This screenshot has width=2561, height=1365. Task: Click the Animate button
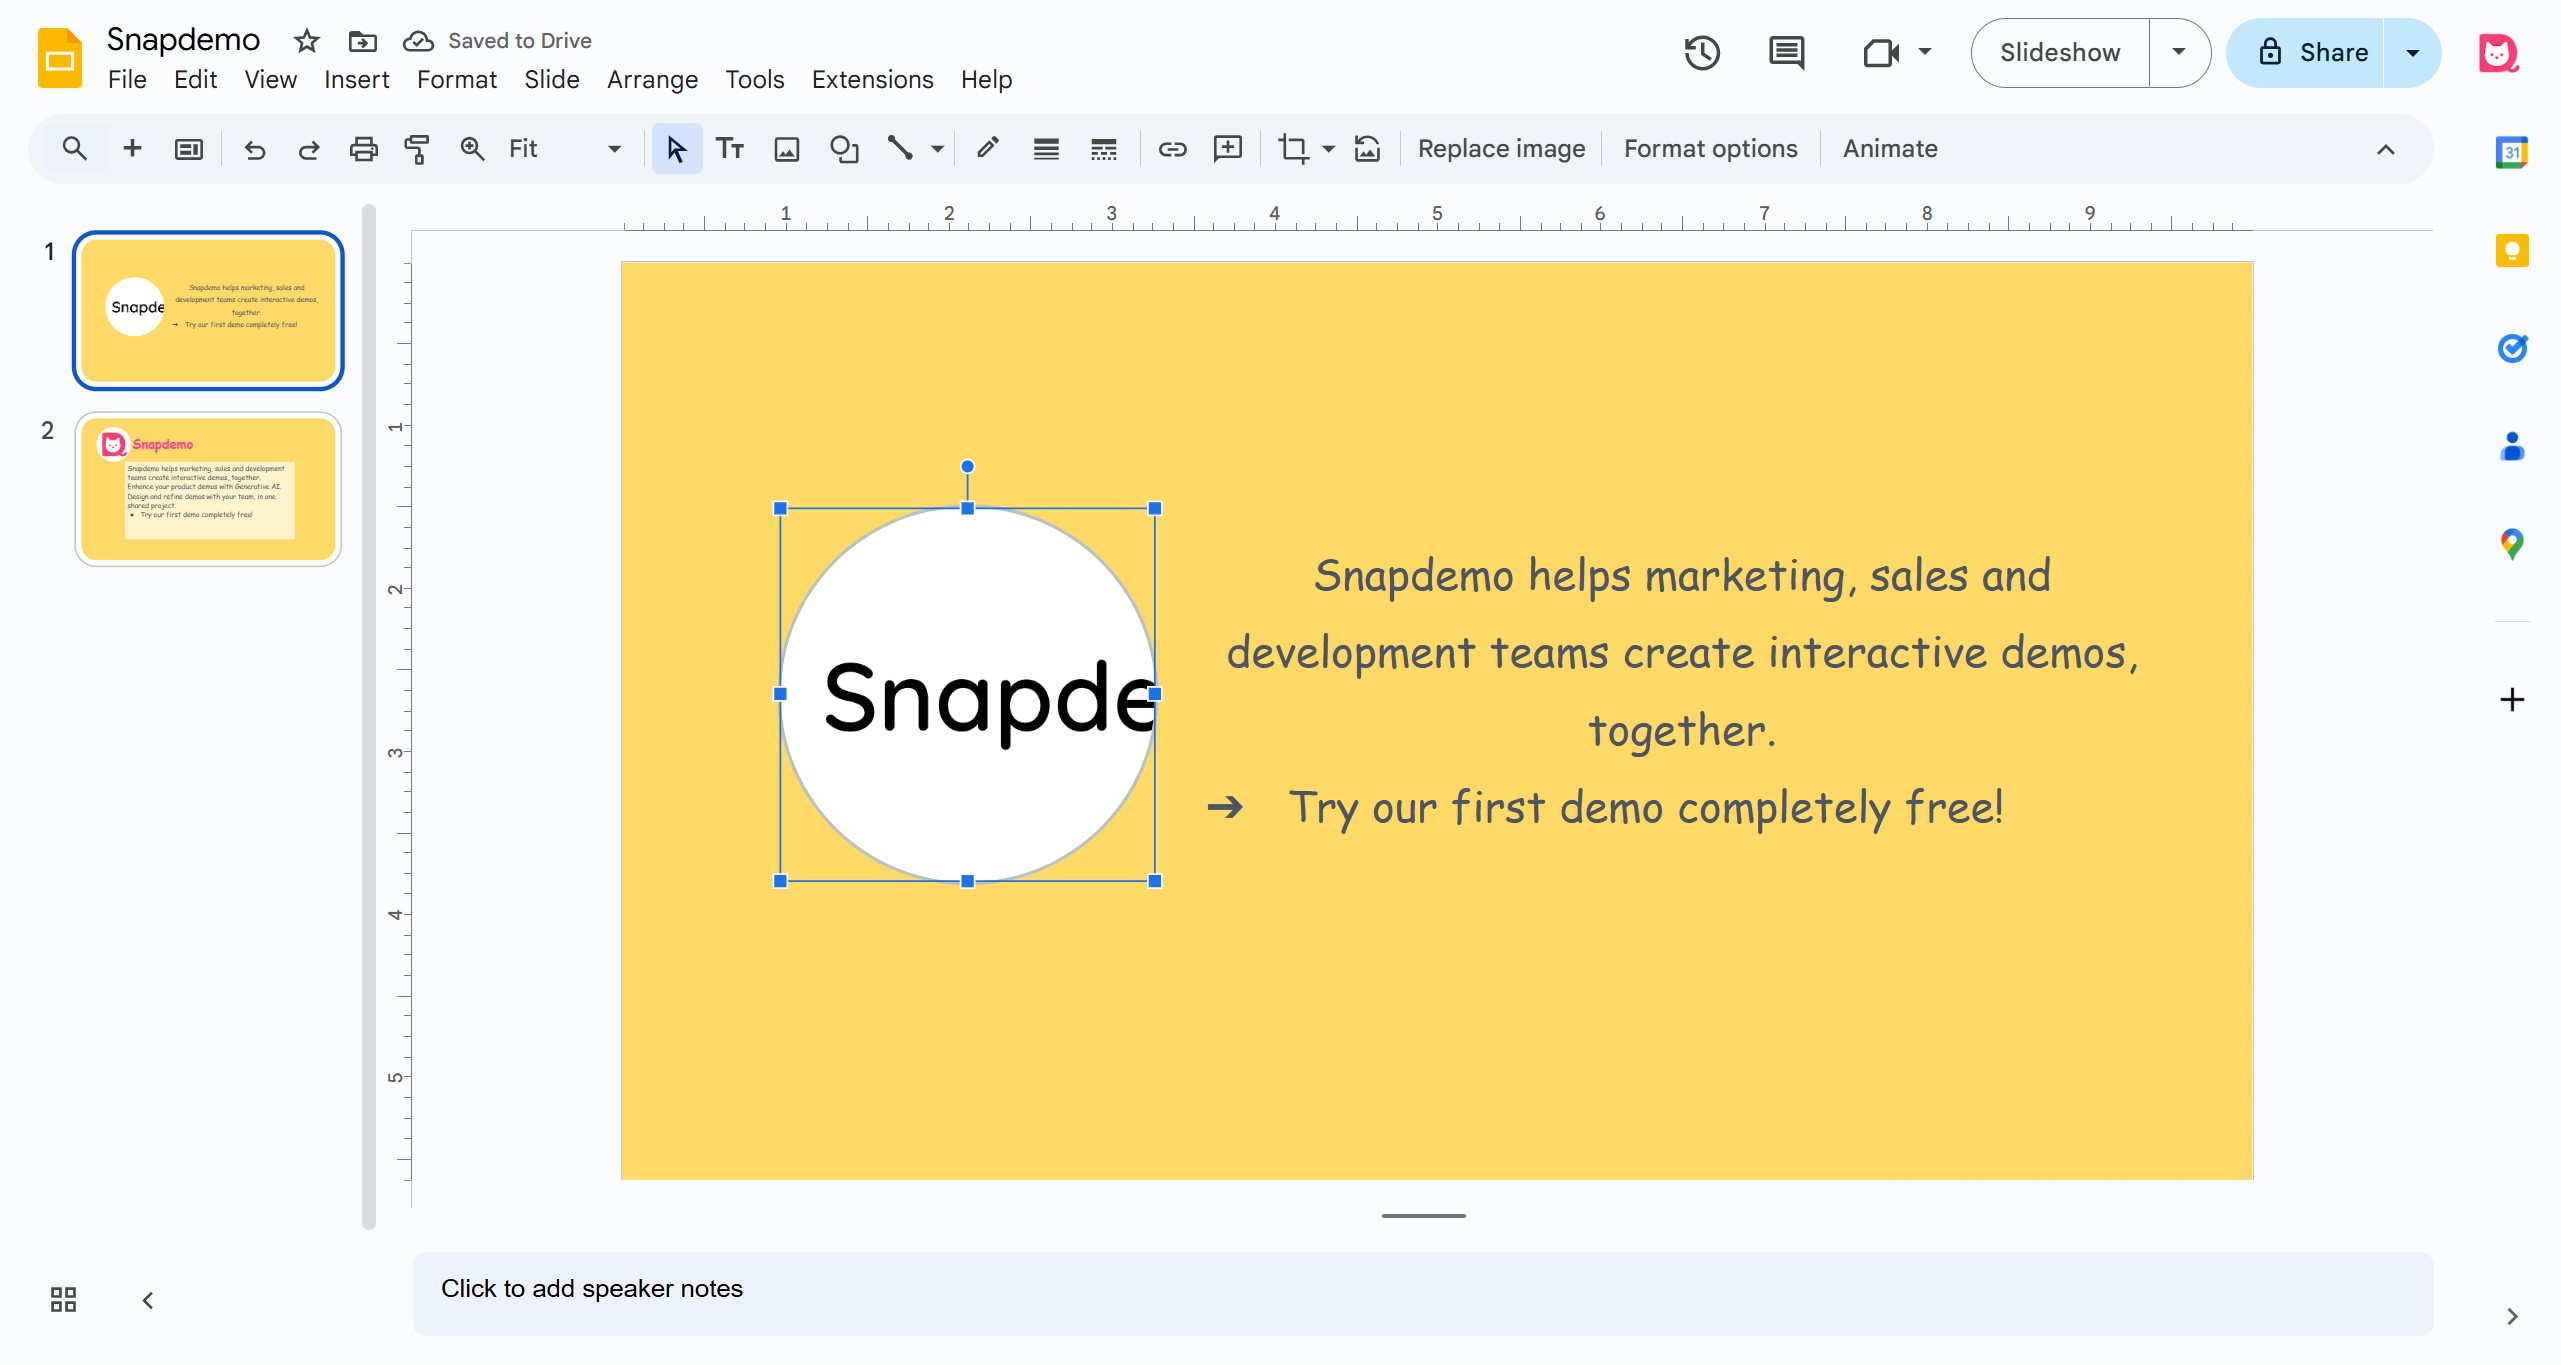(x=1889, y=149)
